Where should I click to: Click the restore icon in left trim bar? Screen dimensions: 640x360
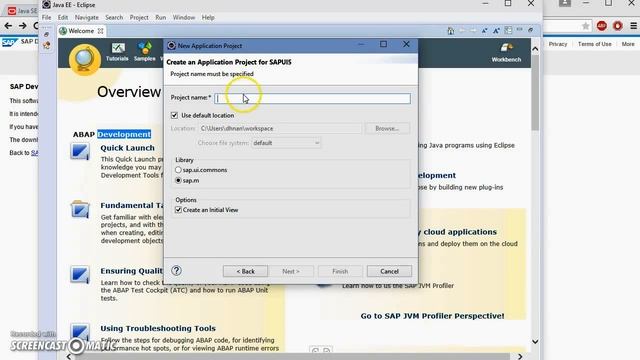[47, 34]
